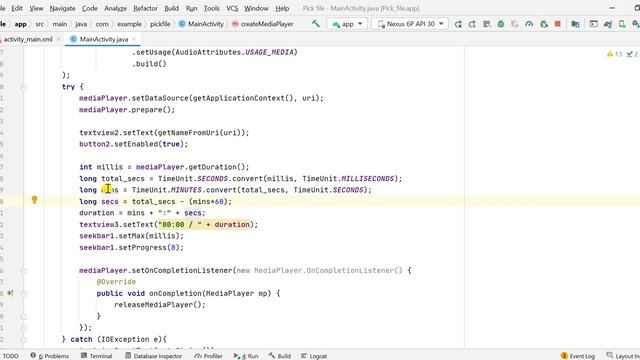
Task: Click the Run Anything window icon in toolbar
Action: [593, 24]
